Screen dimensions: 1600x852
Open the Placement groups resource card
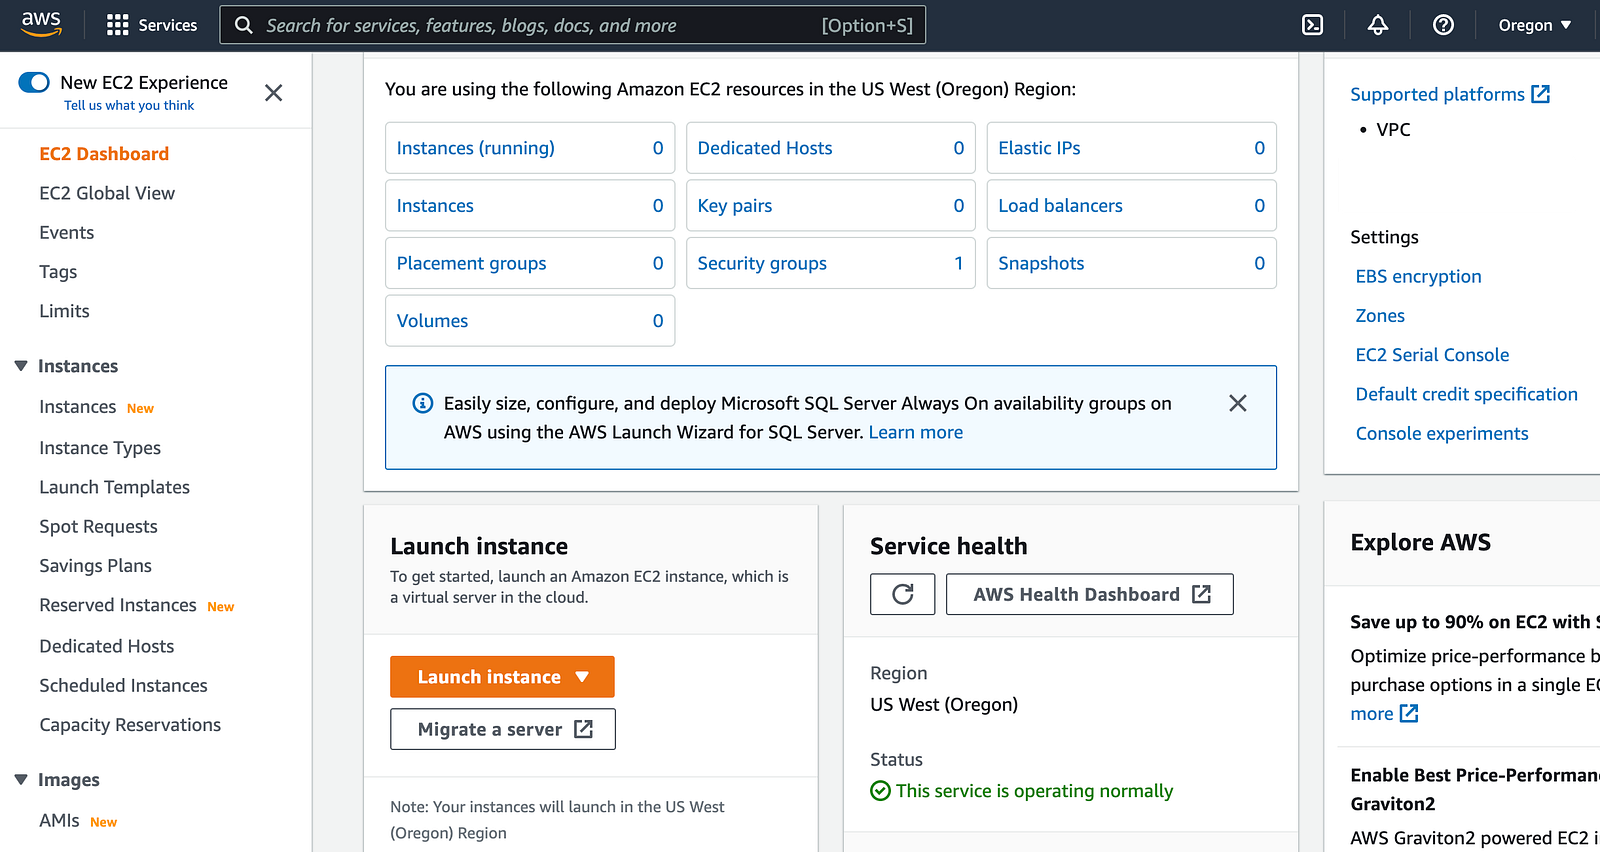point(530,263)
